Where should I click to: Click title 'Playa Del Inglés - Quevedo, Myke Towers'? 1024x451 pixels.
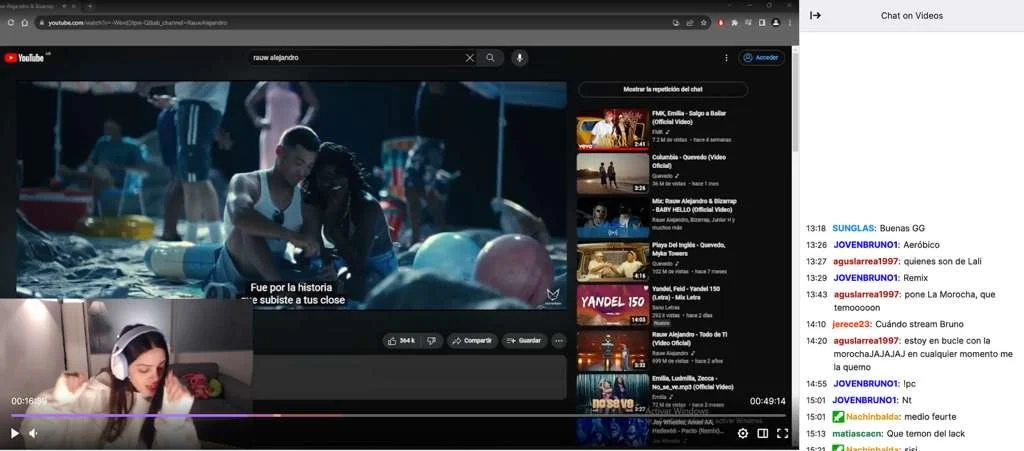[x=689, y=249]
